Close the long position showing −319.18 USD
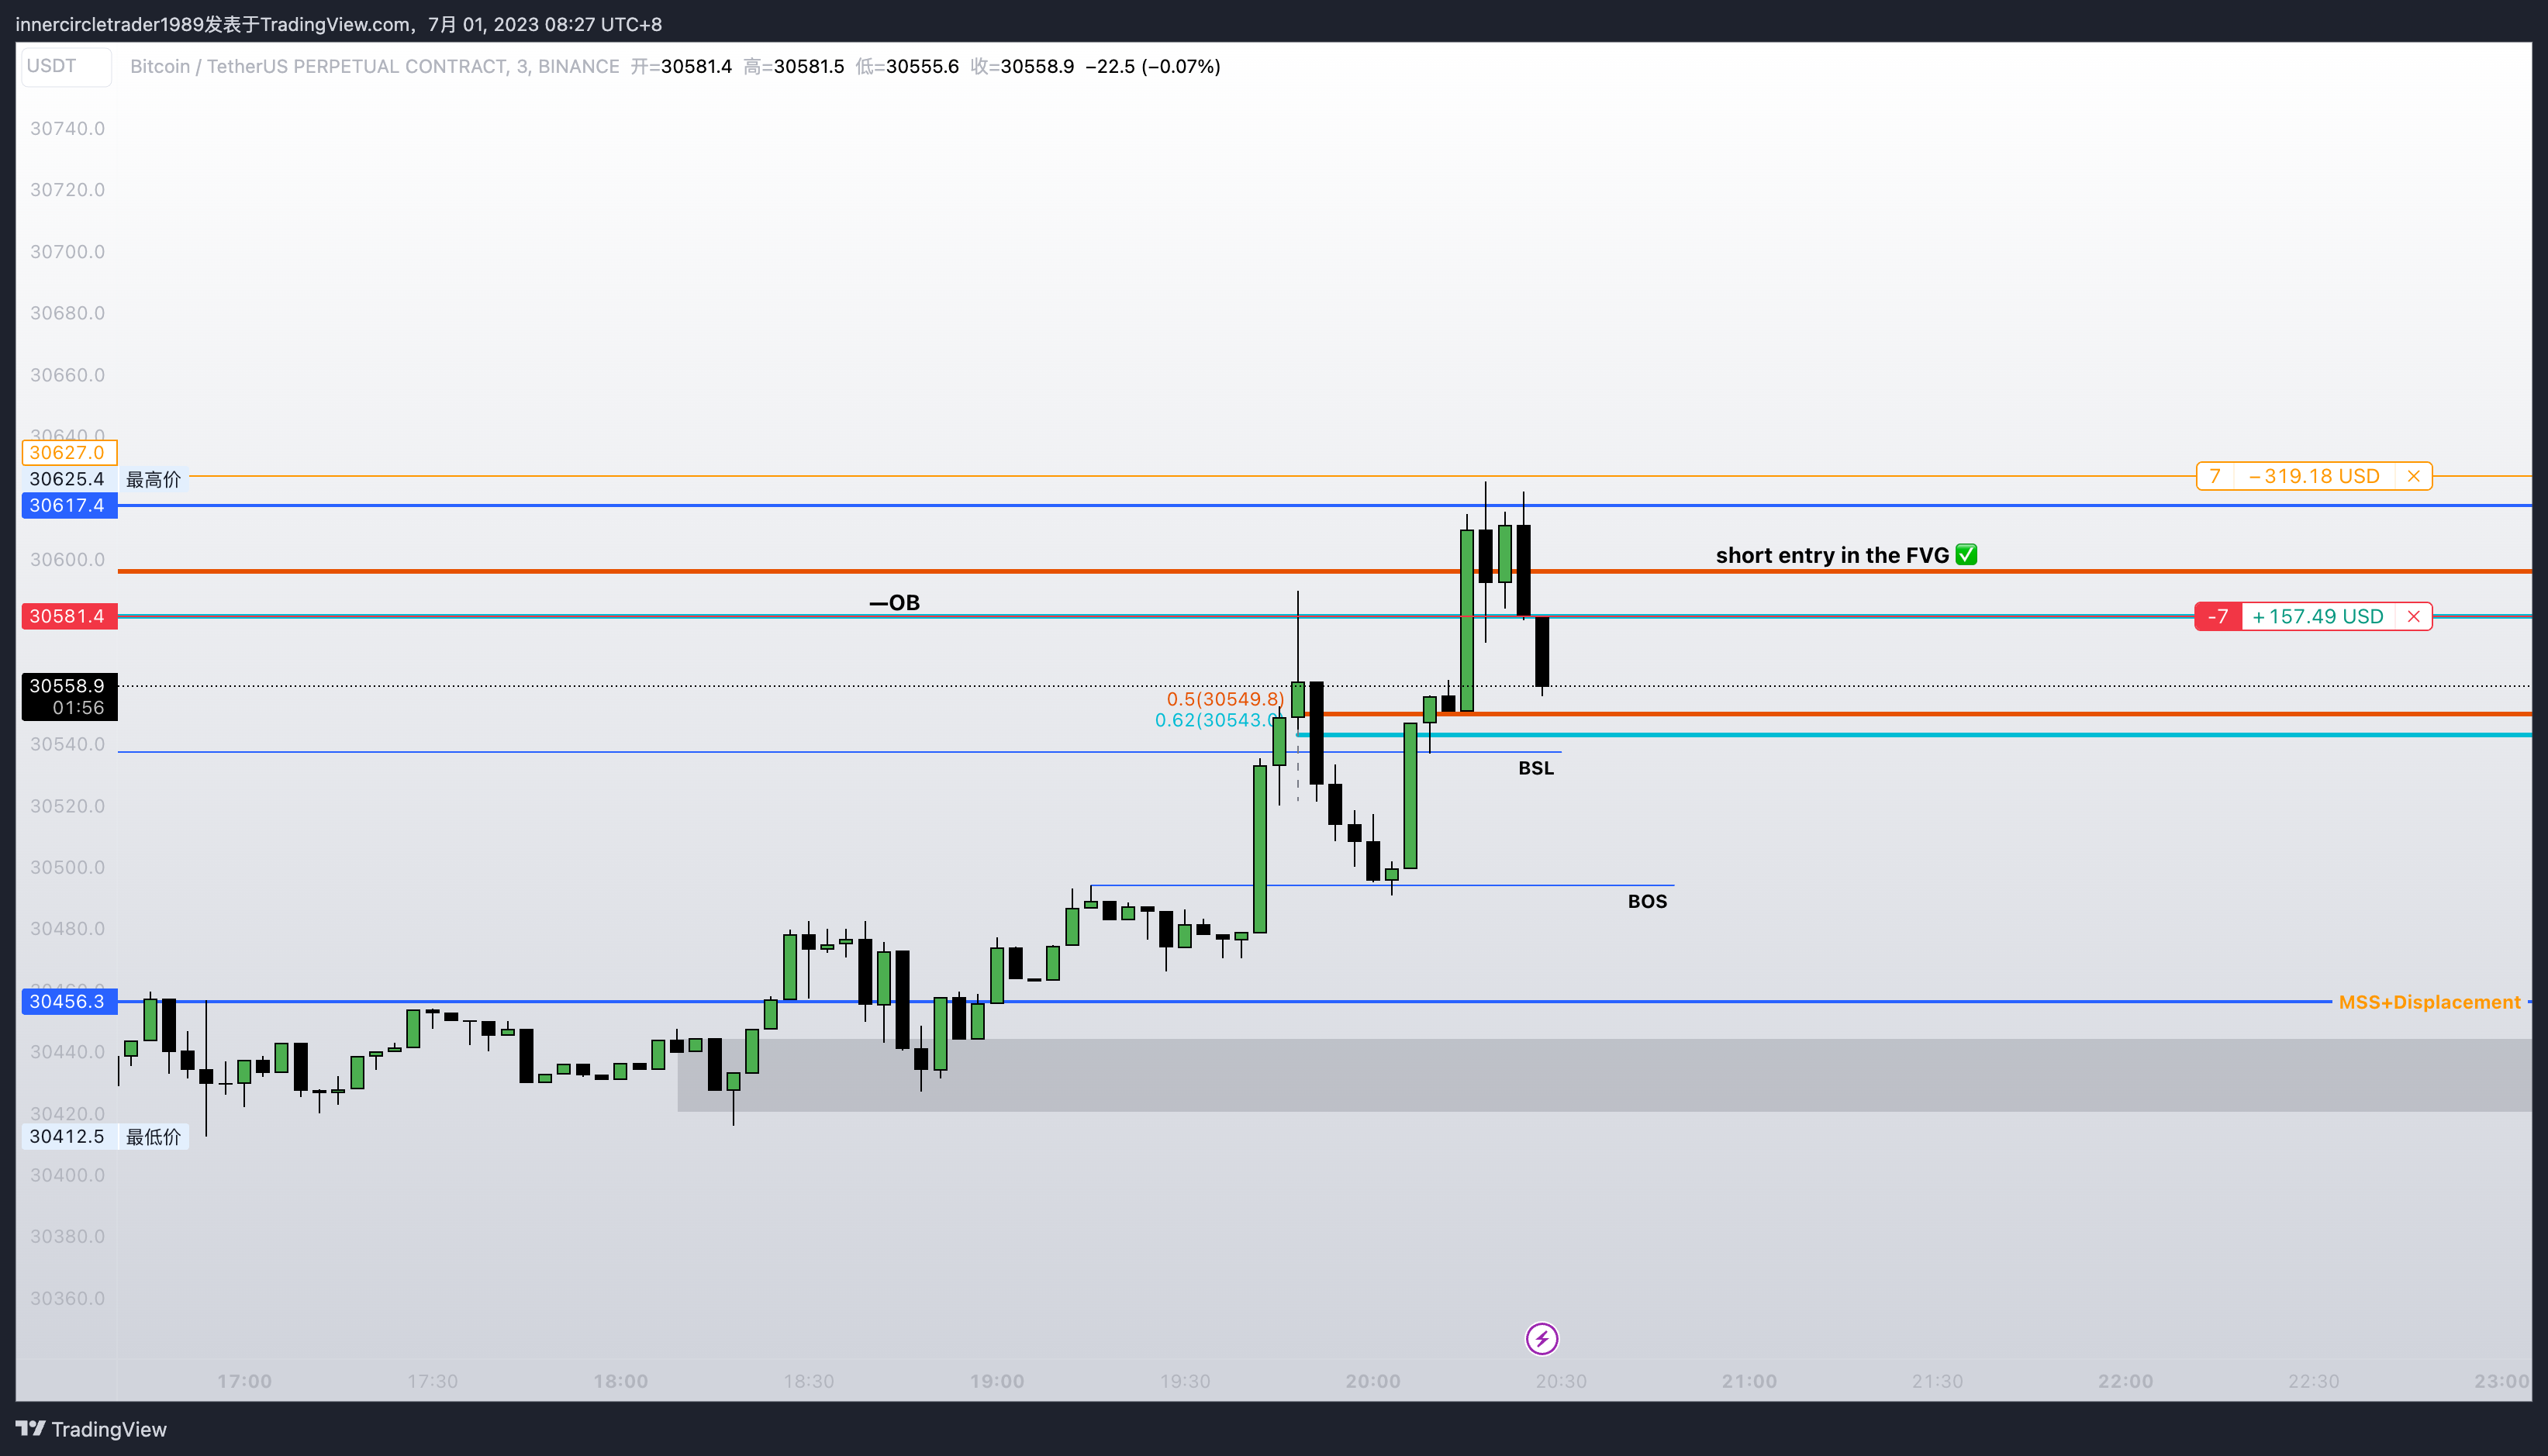This screenshot has height=1456, width=2548. coord(2415,476)
